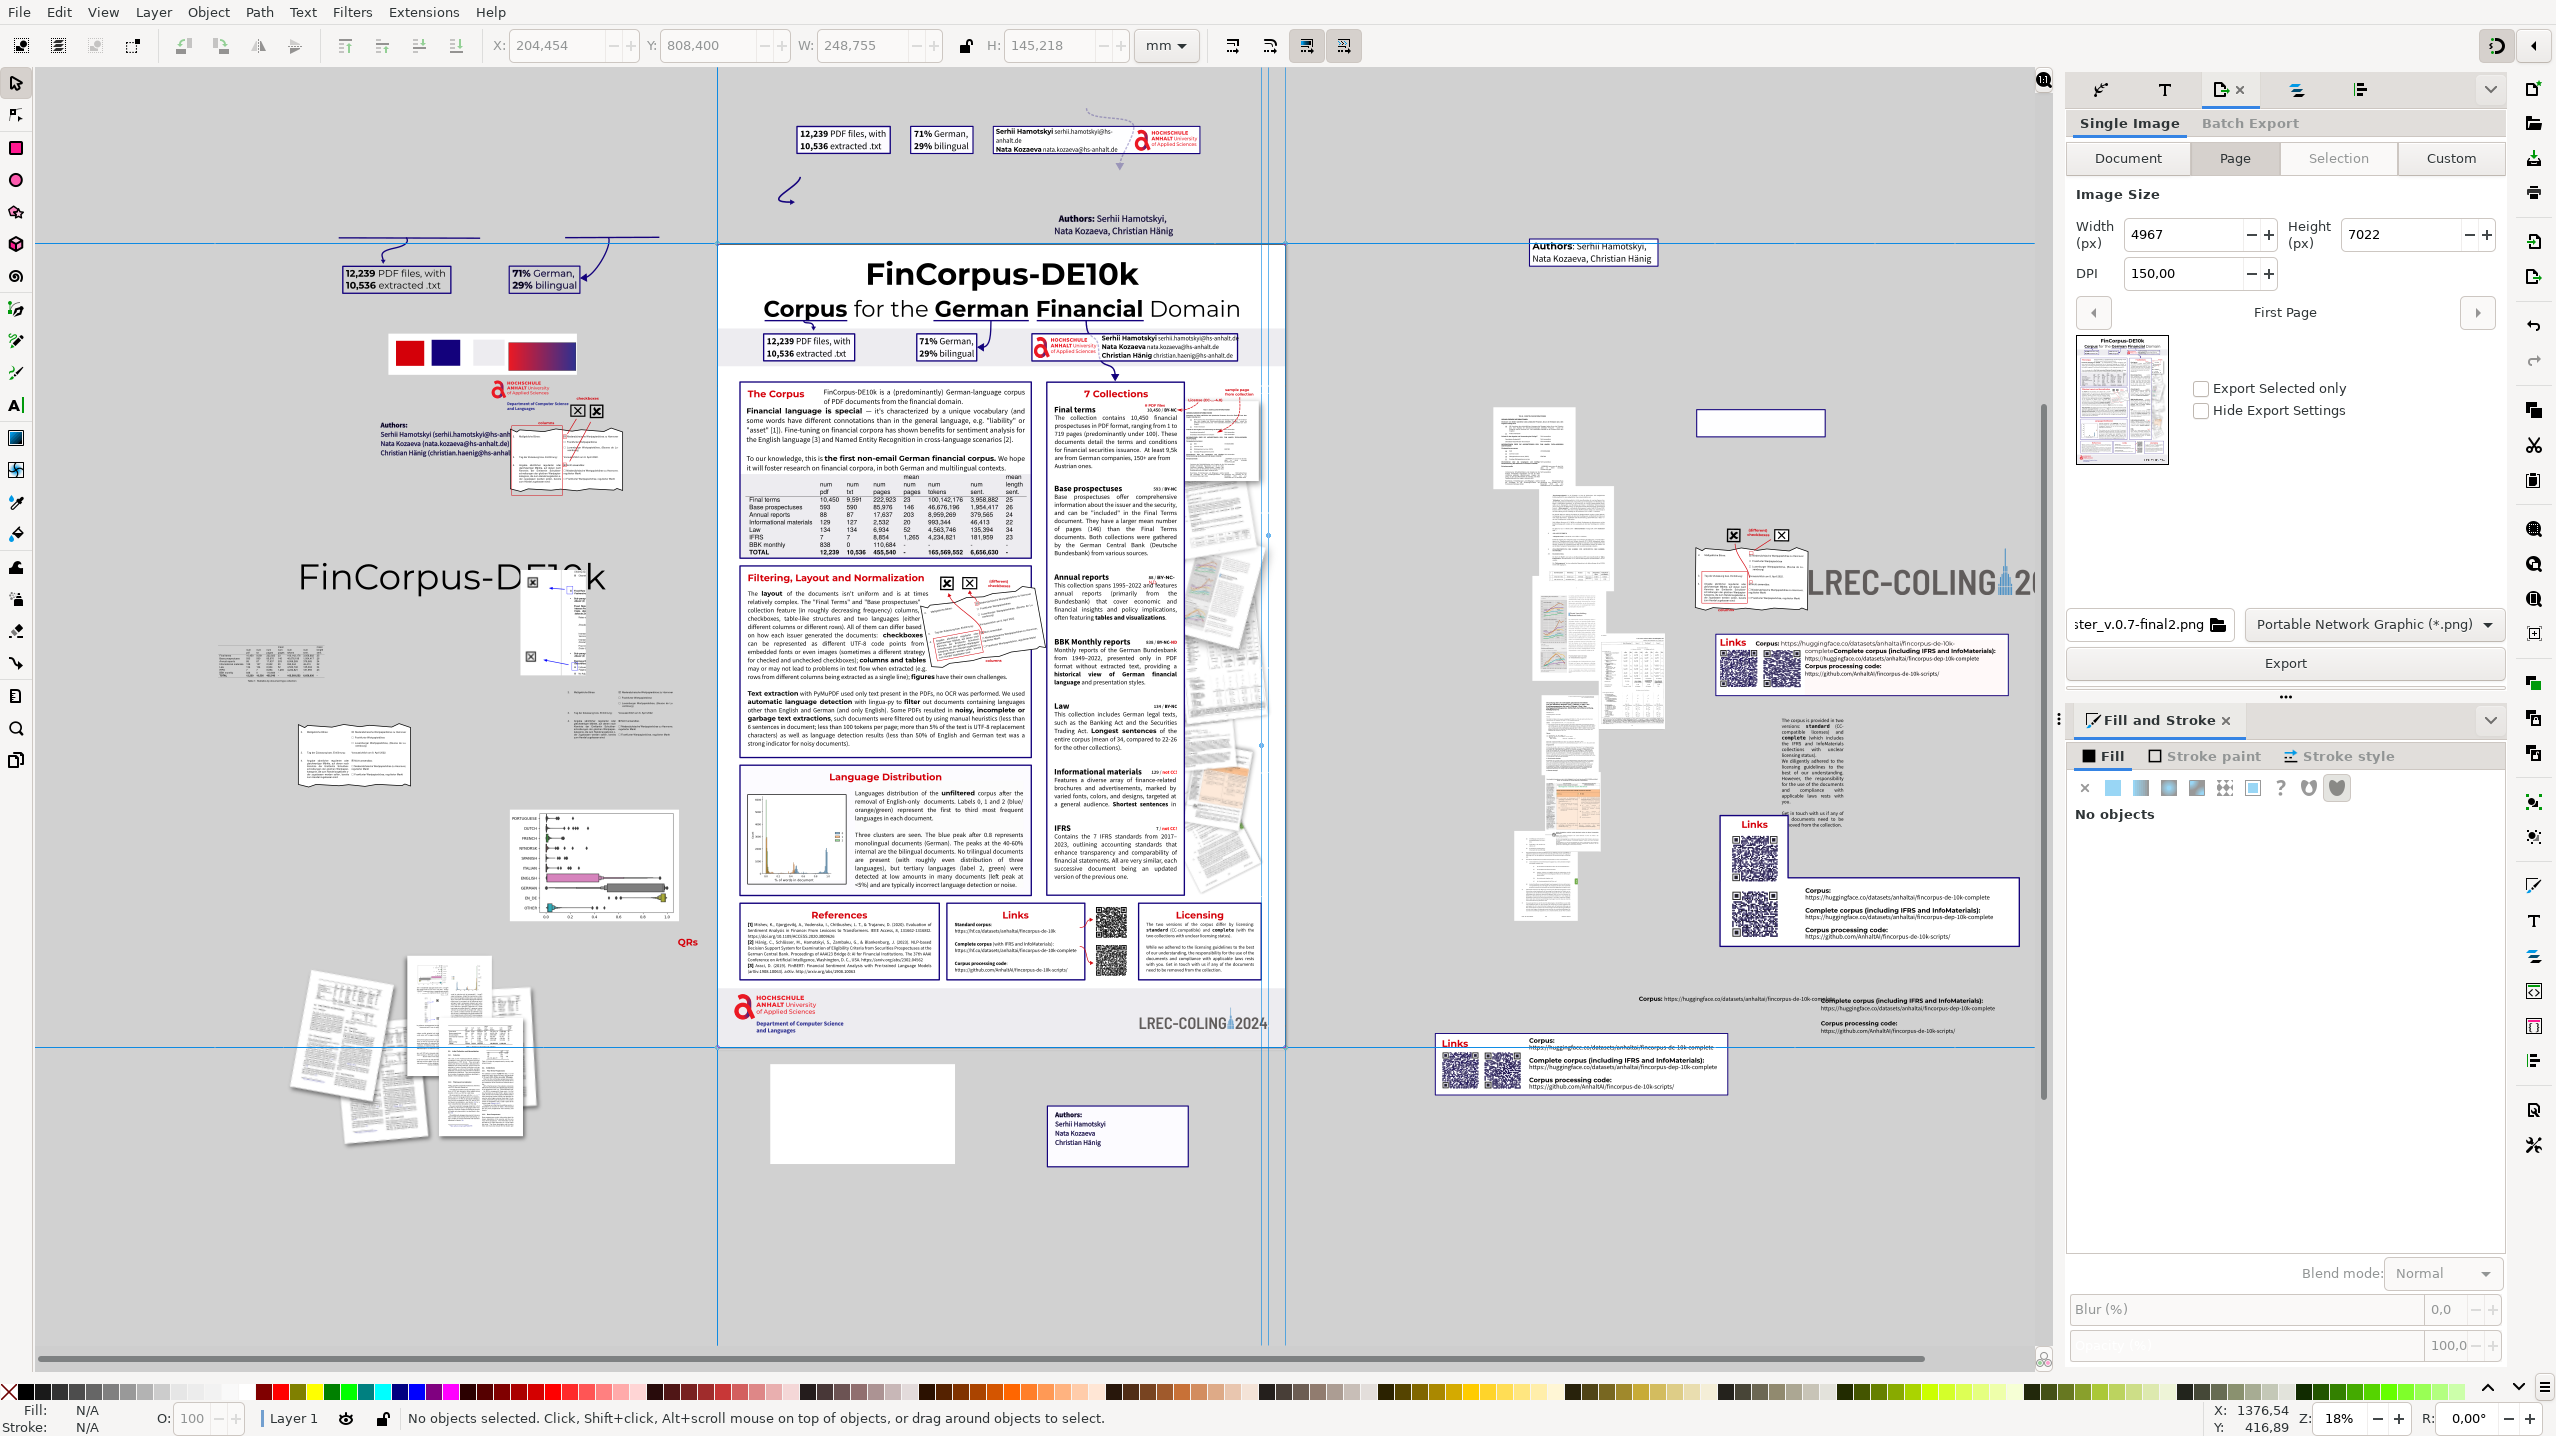This screenshot has height=1436, width=2556.
Task: Select the Text tool in toolbox
Action: pos(16,405)
